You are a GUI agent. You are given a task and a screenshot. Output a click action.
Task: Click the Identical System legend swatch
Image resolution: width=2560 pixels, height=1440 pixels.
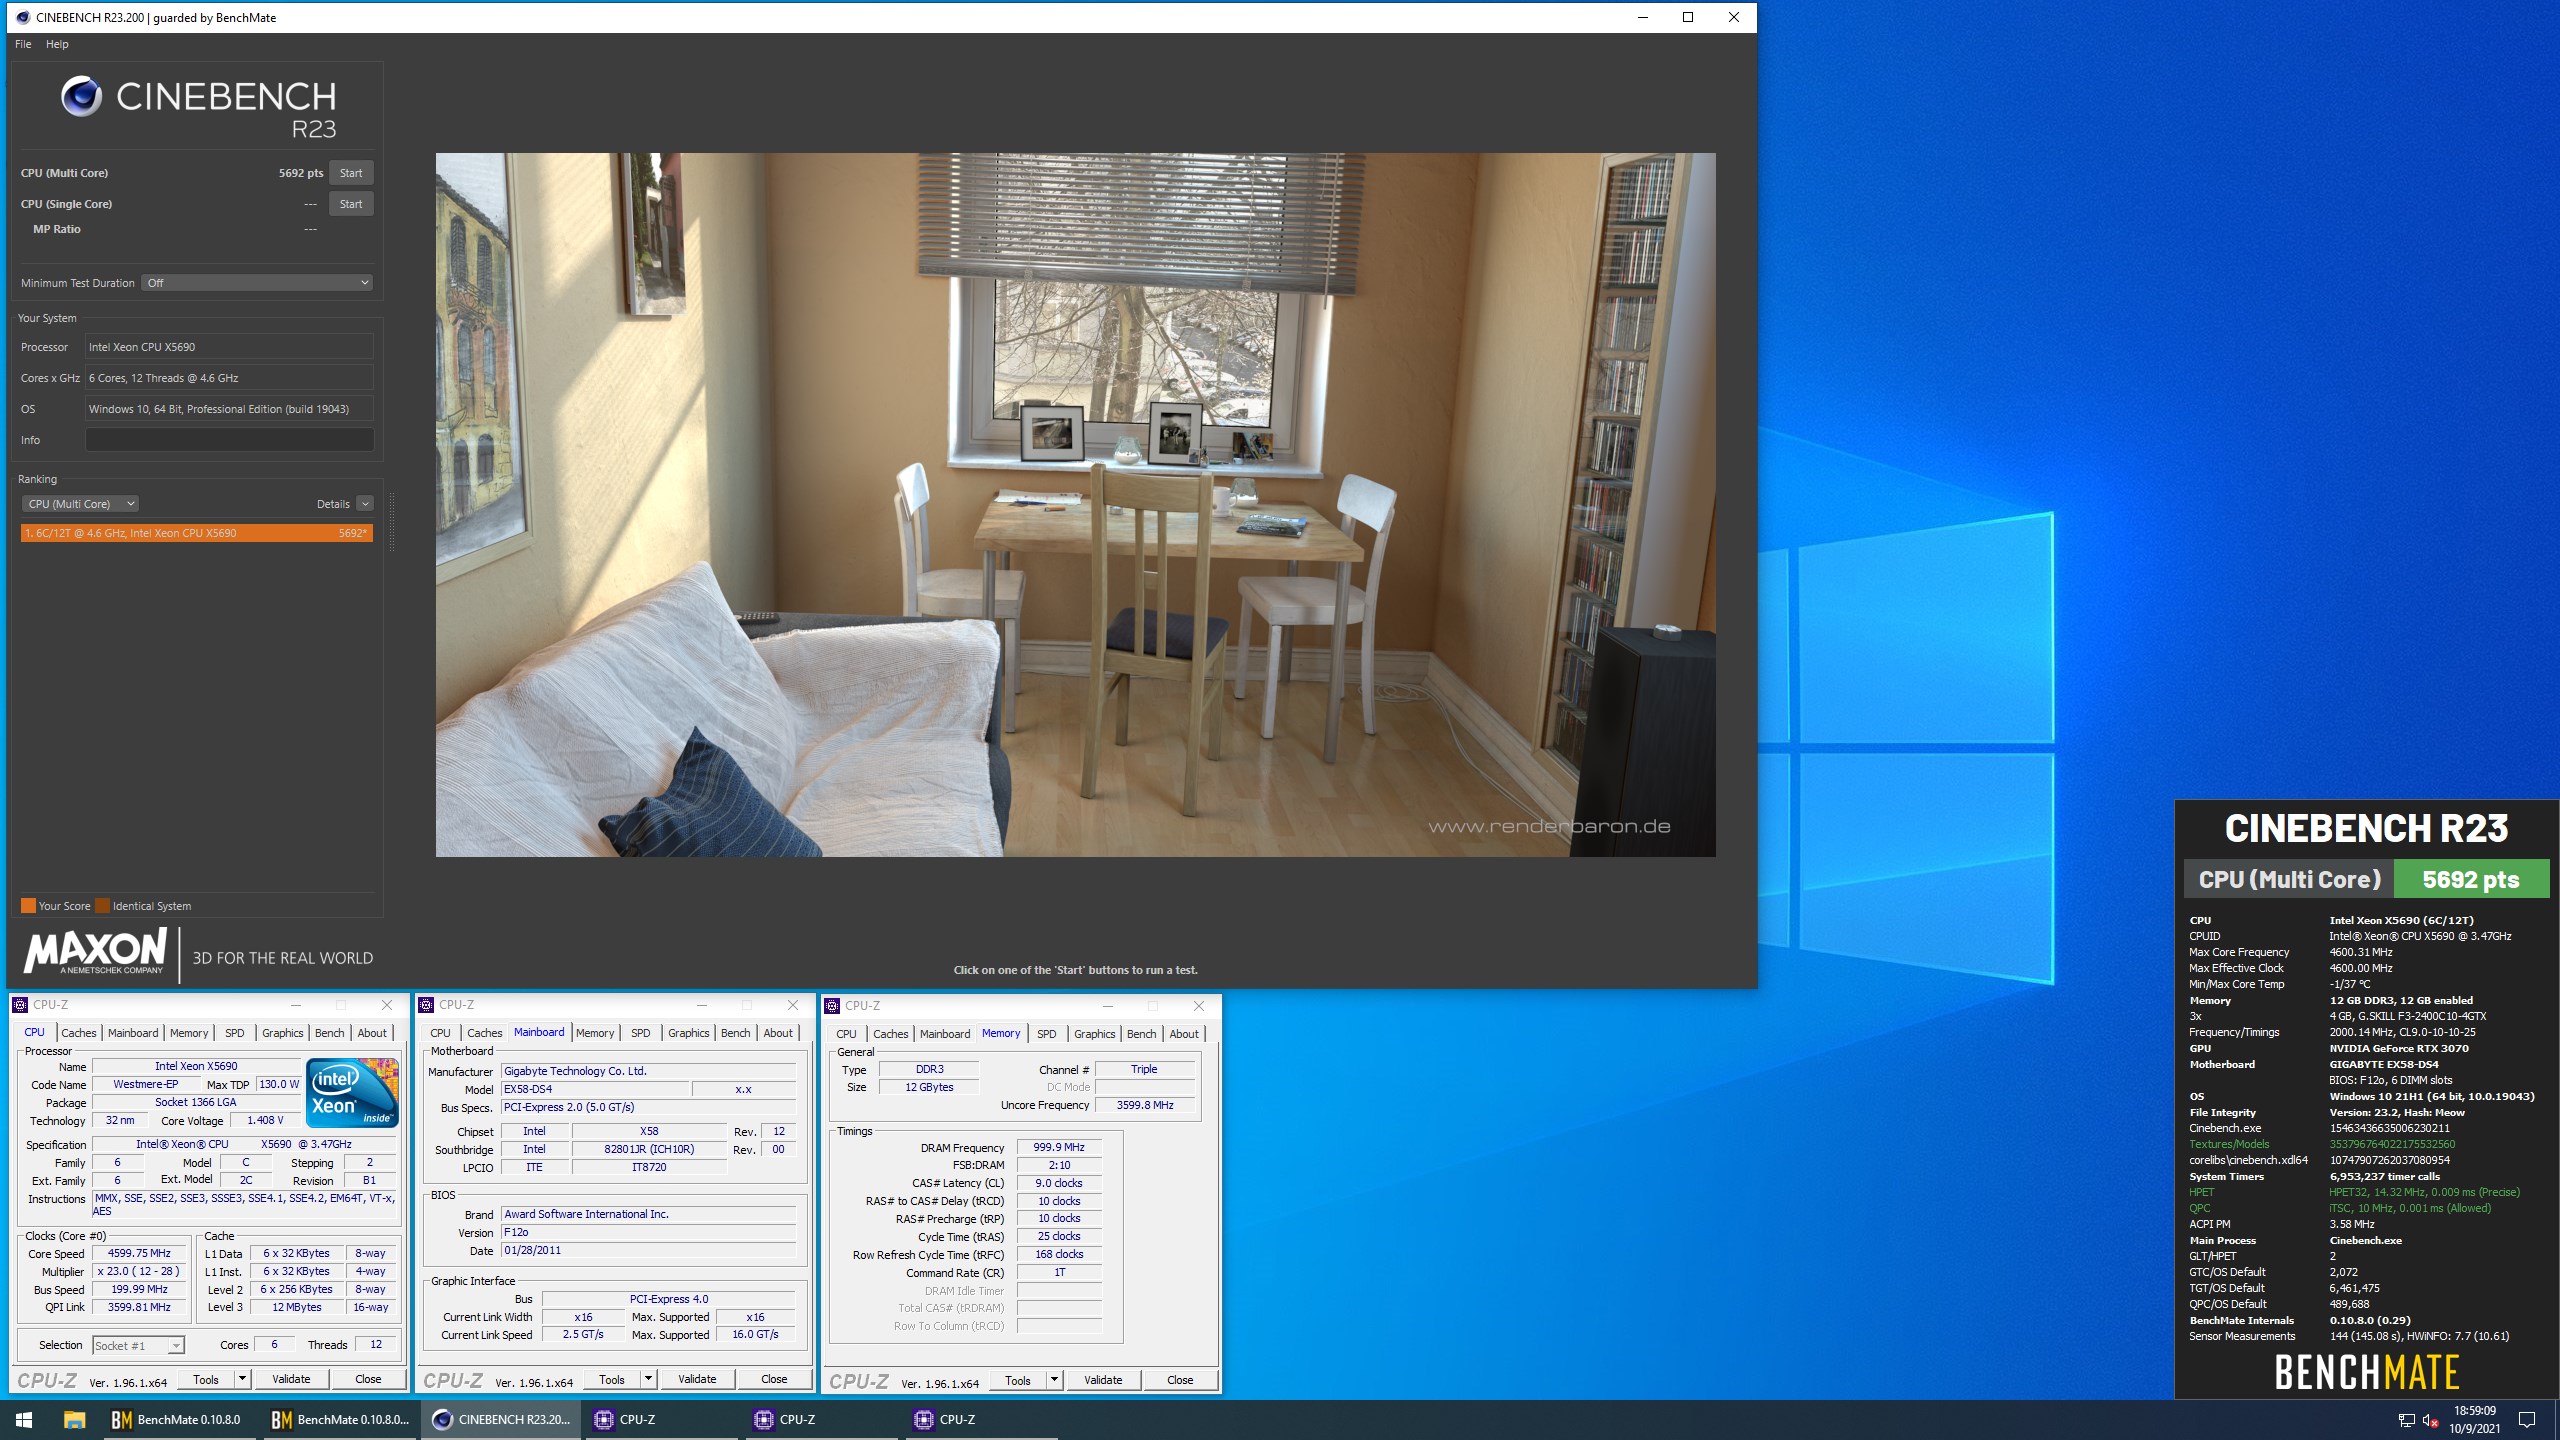pyautogui.click(x=103, y=905)
